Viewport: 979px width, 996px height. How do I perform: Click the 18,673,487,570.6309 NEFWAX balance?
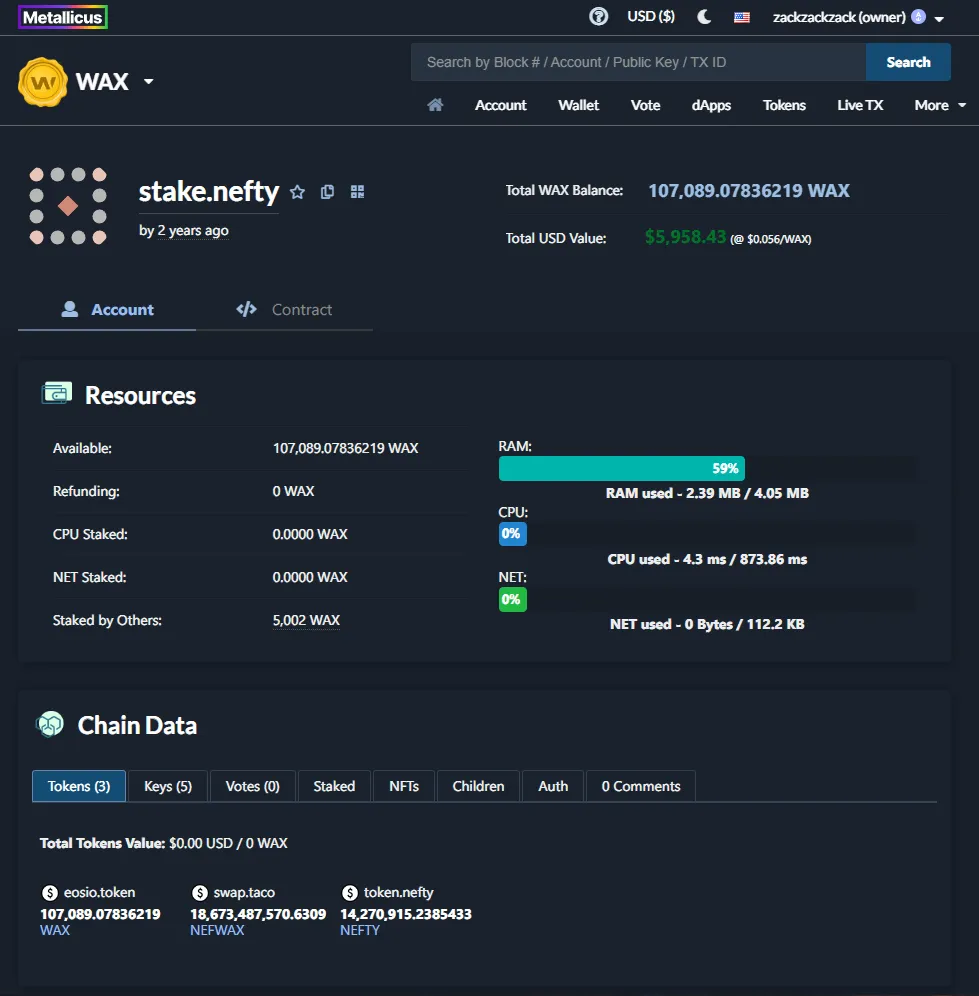[x=258, y=914]
